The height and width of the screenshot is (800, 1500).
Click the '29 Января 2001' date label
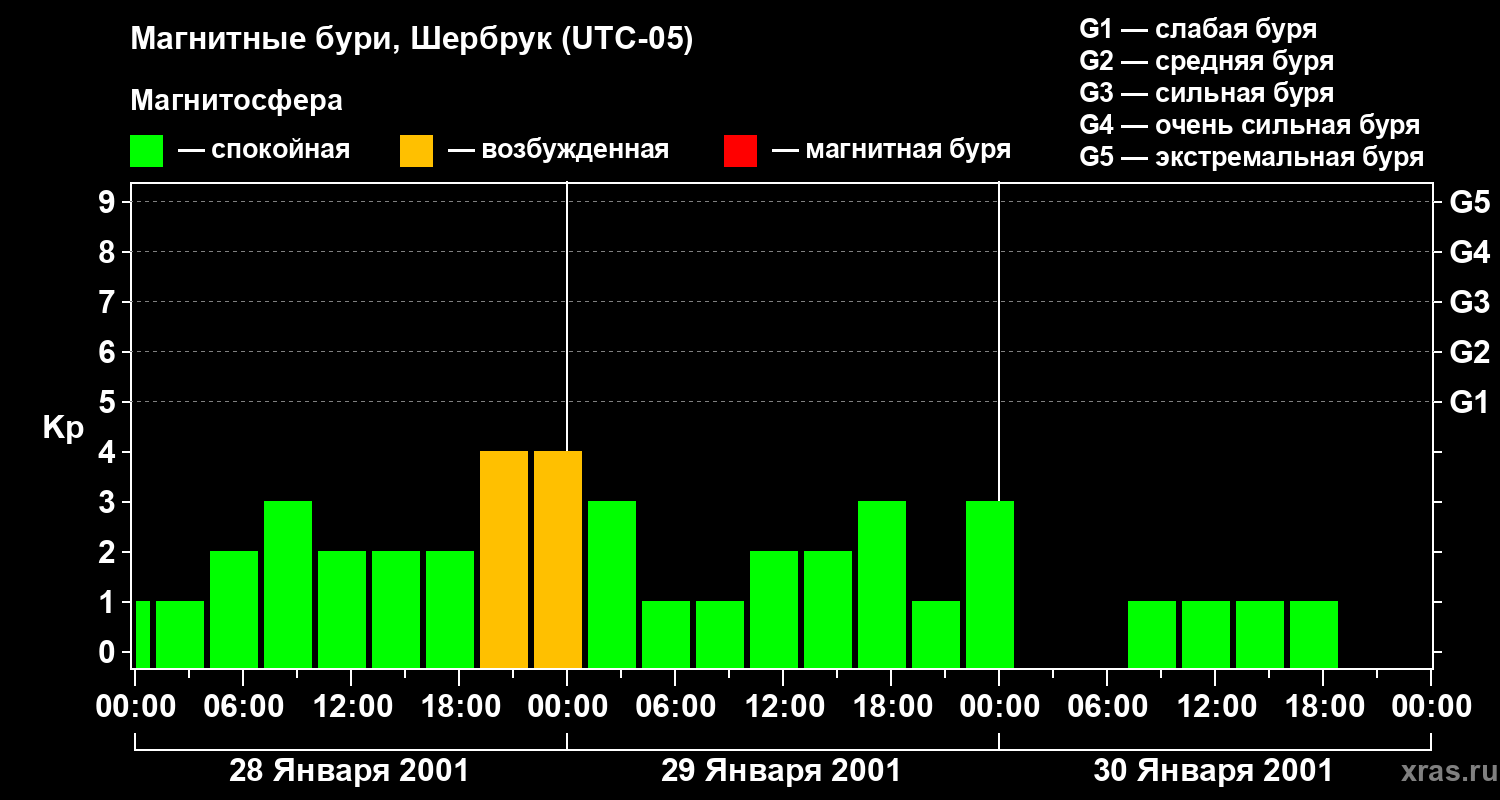point(781,771)
